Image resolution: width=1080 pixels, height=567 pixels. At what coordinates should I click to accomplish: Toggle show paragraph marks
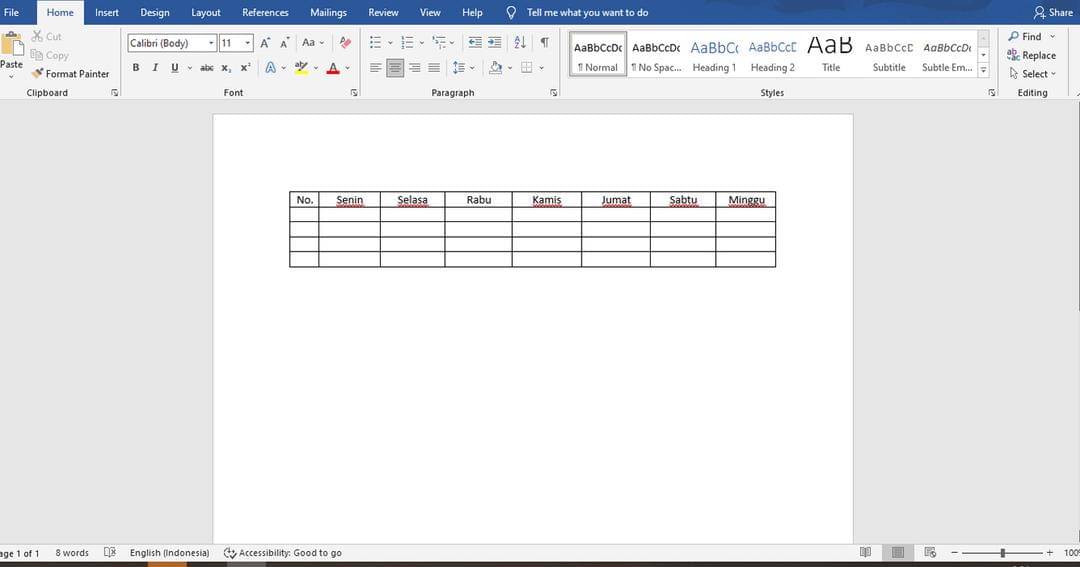[x=544, y=43]
